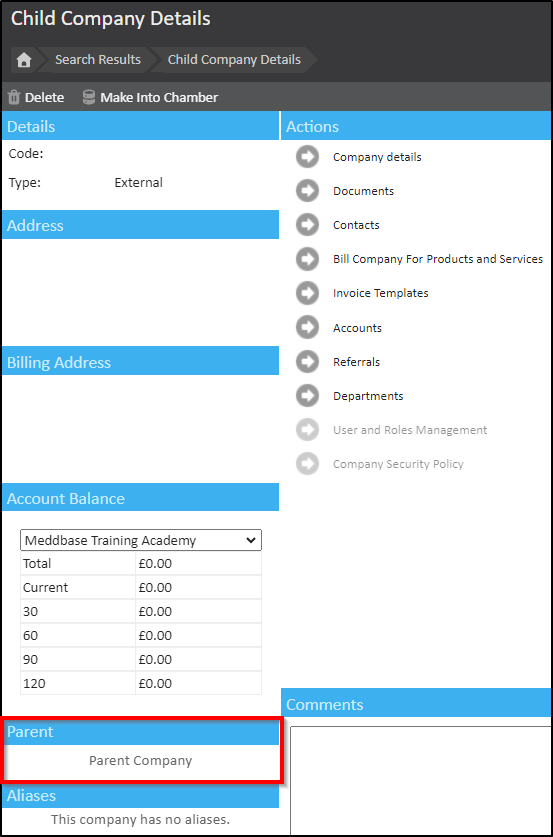
Task: Click inside the Comments text box
Action: pos(421,780)
